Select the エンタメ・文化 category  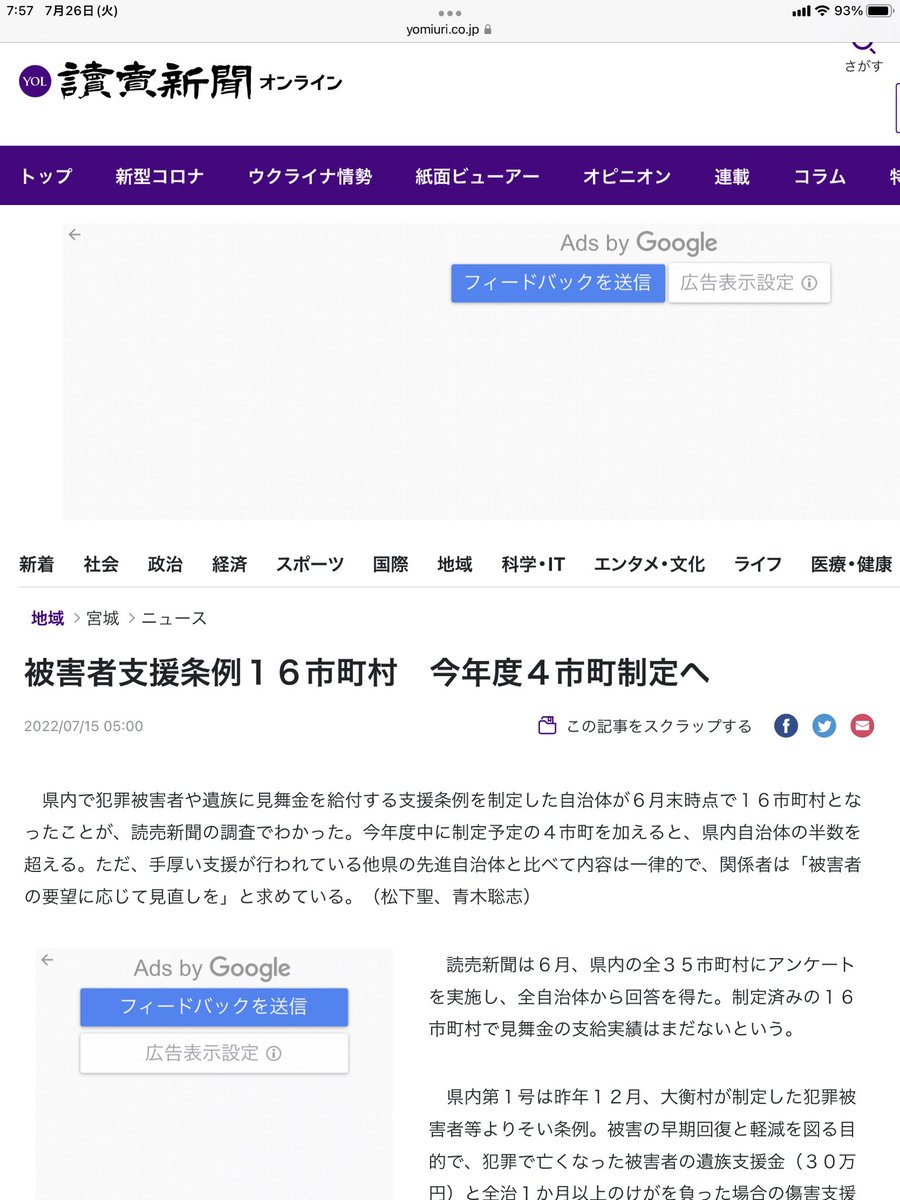tap(649, 564)
